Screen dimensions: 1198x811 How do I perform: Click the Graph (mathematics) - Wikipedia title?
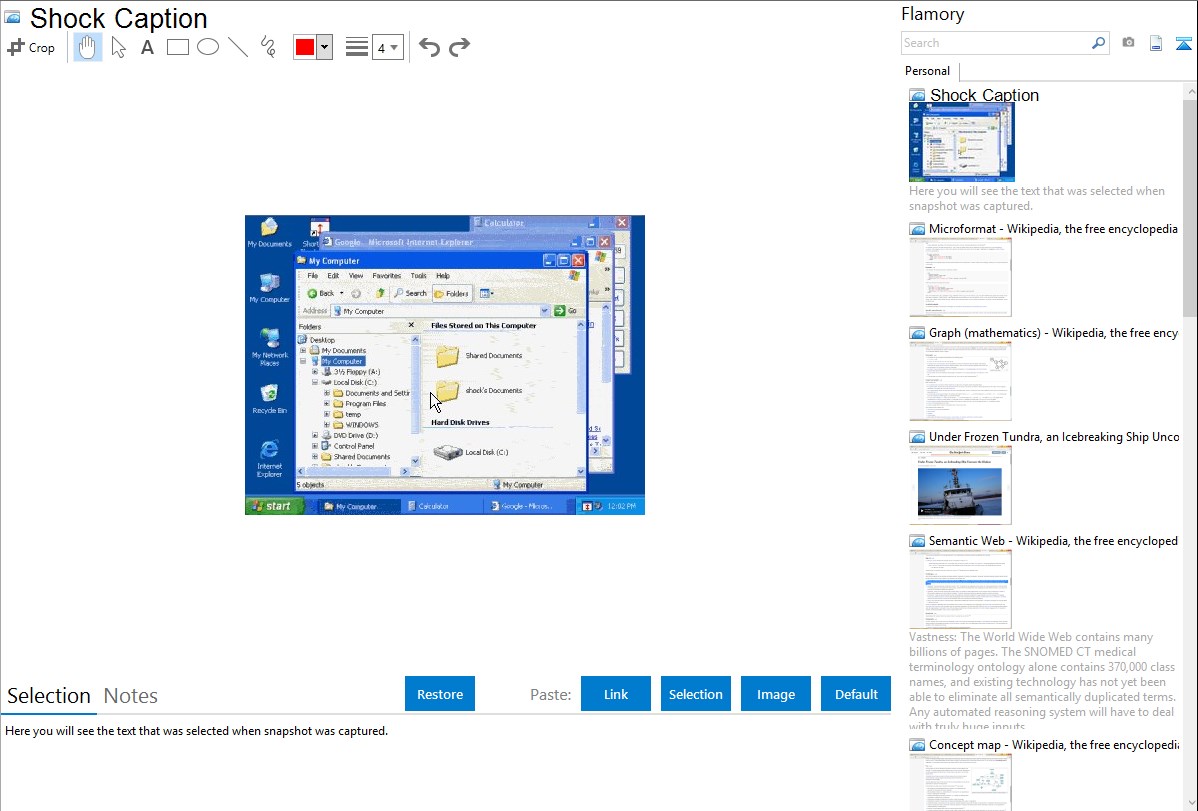click(1053, 333)
